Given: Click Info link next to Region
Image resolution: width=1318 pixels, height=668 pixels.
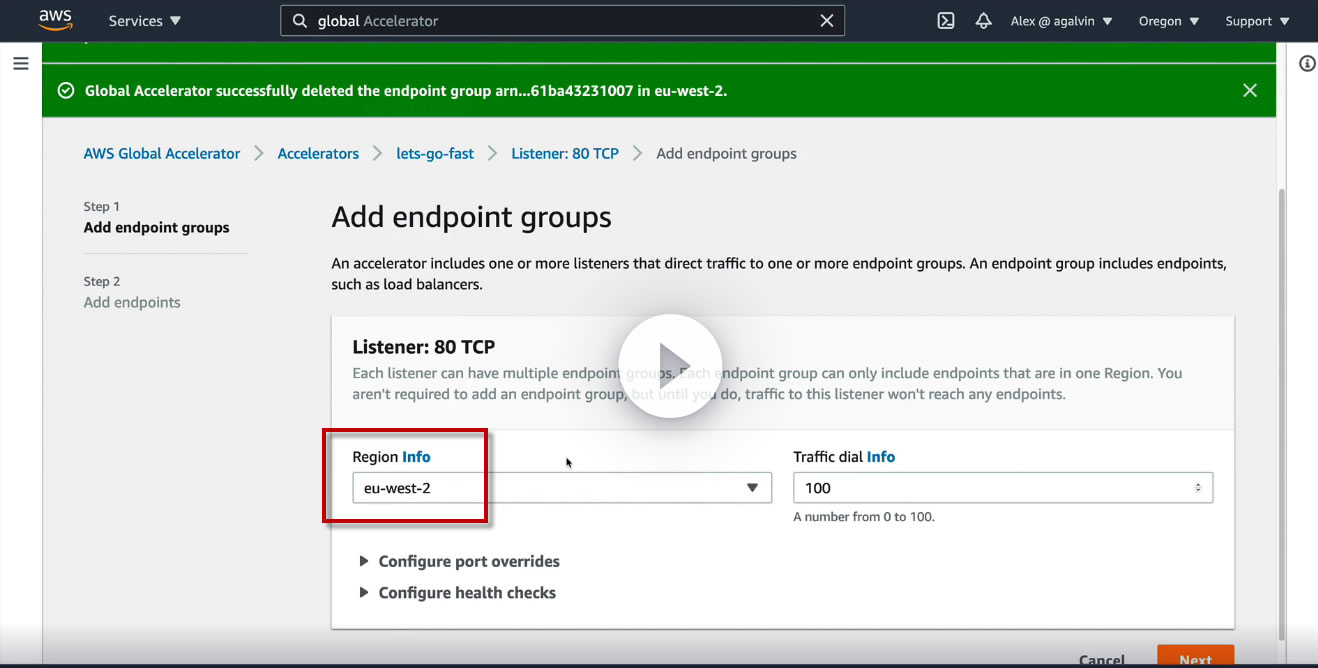Looking at the screenshot, I should [416, 457].
